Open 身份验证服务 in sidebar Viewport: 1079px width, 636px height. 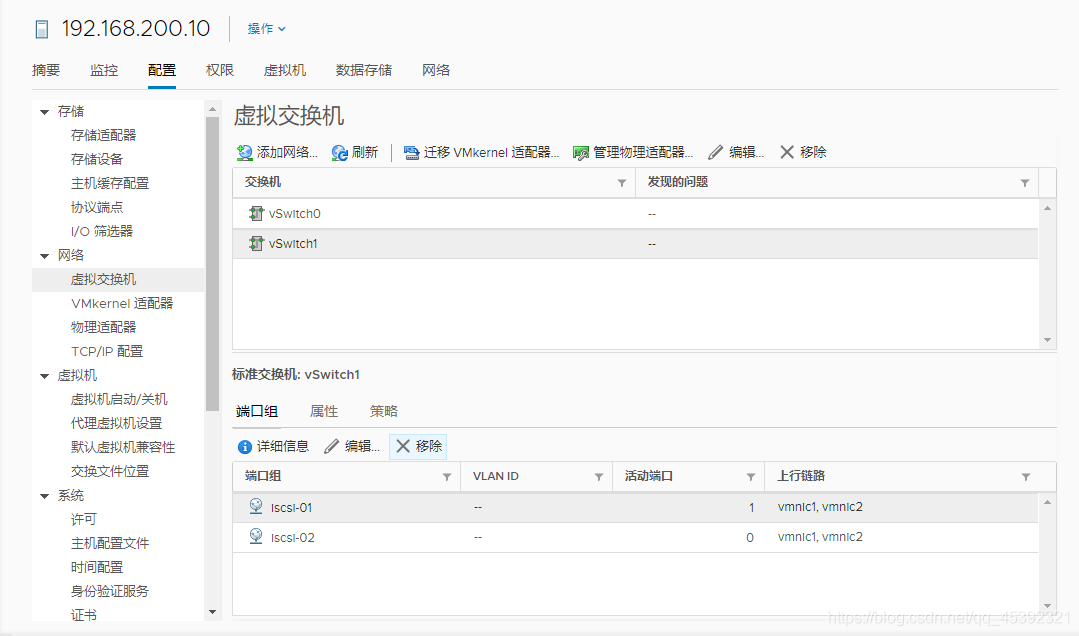(x=110, y=591)
